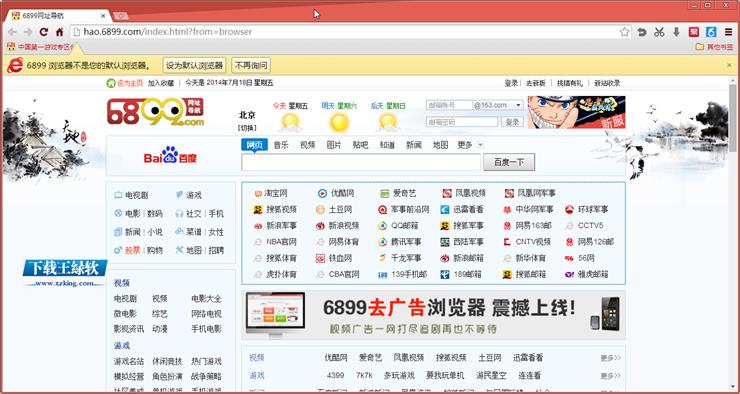Click today's weather sun icon

pos(290,123)
